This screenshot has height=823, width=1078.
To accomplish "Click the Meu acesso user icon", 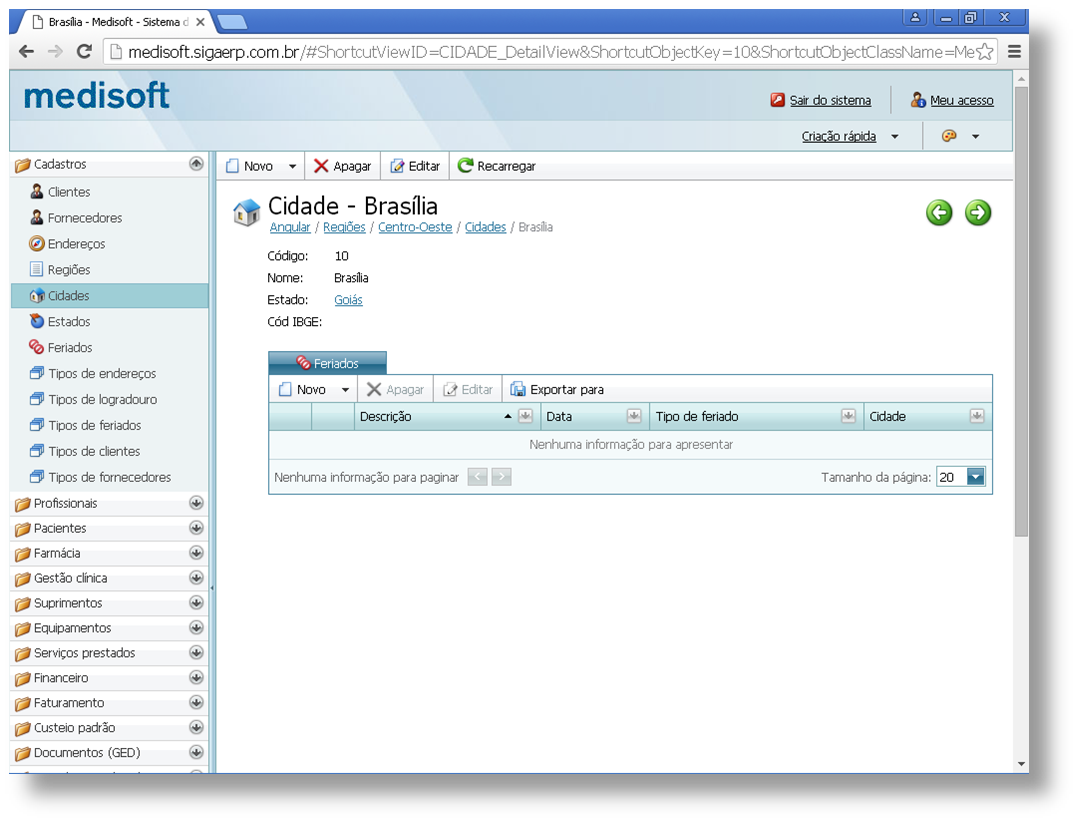I will point(918,100).
